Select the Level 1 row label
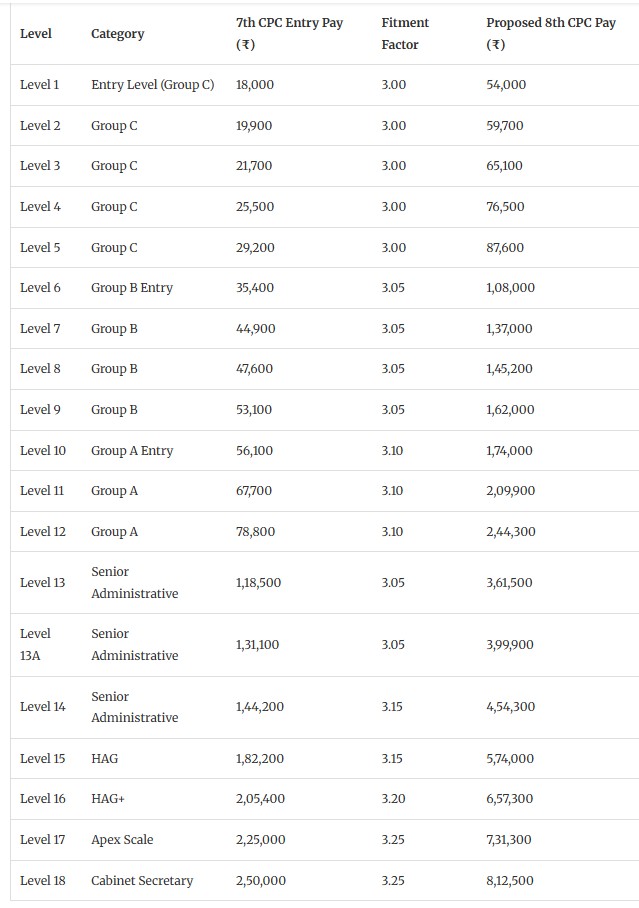Screen dimensions: 639x908 pos(40,85)
